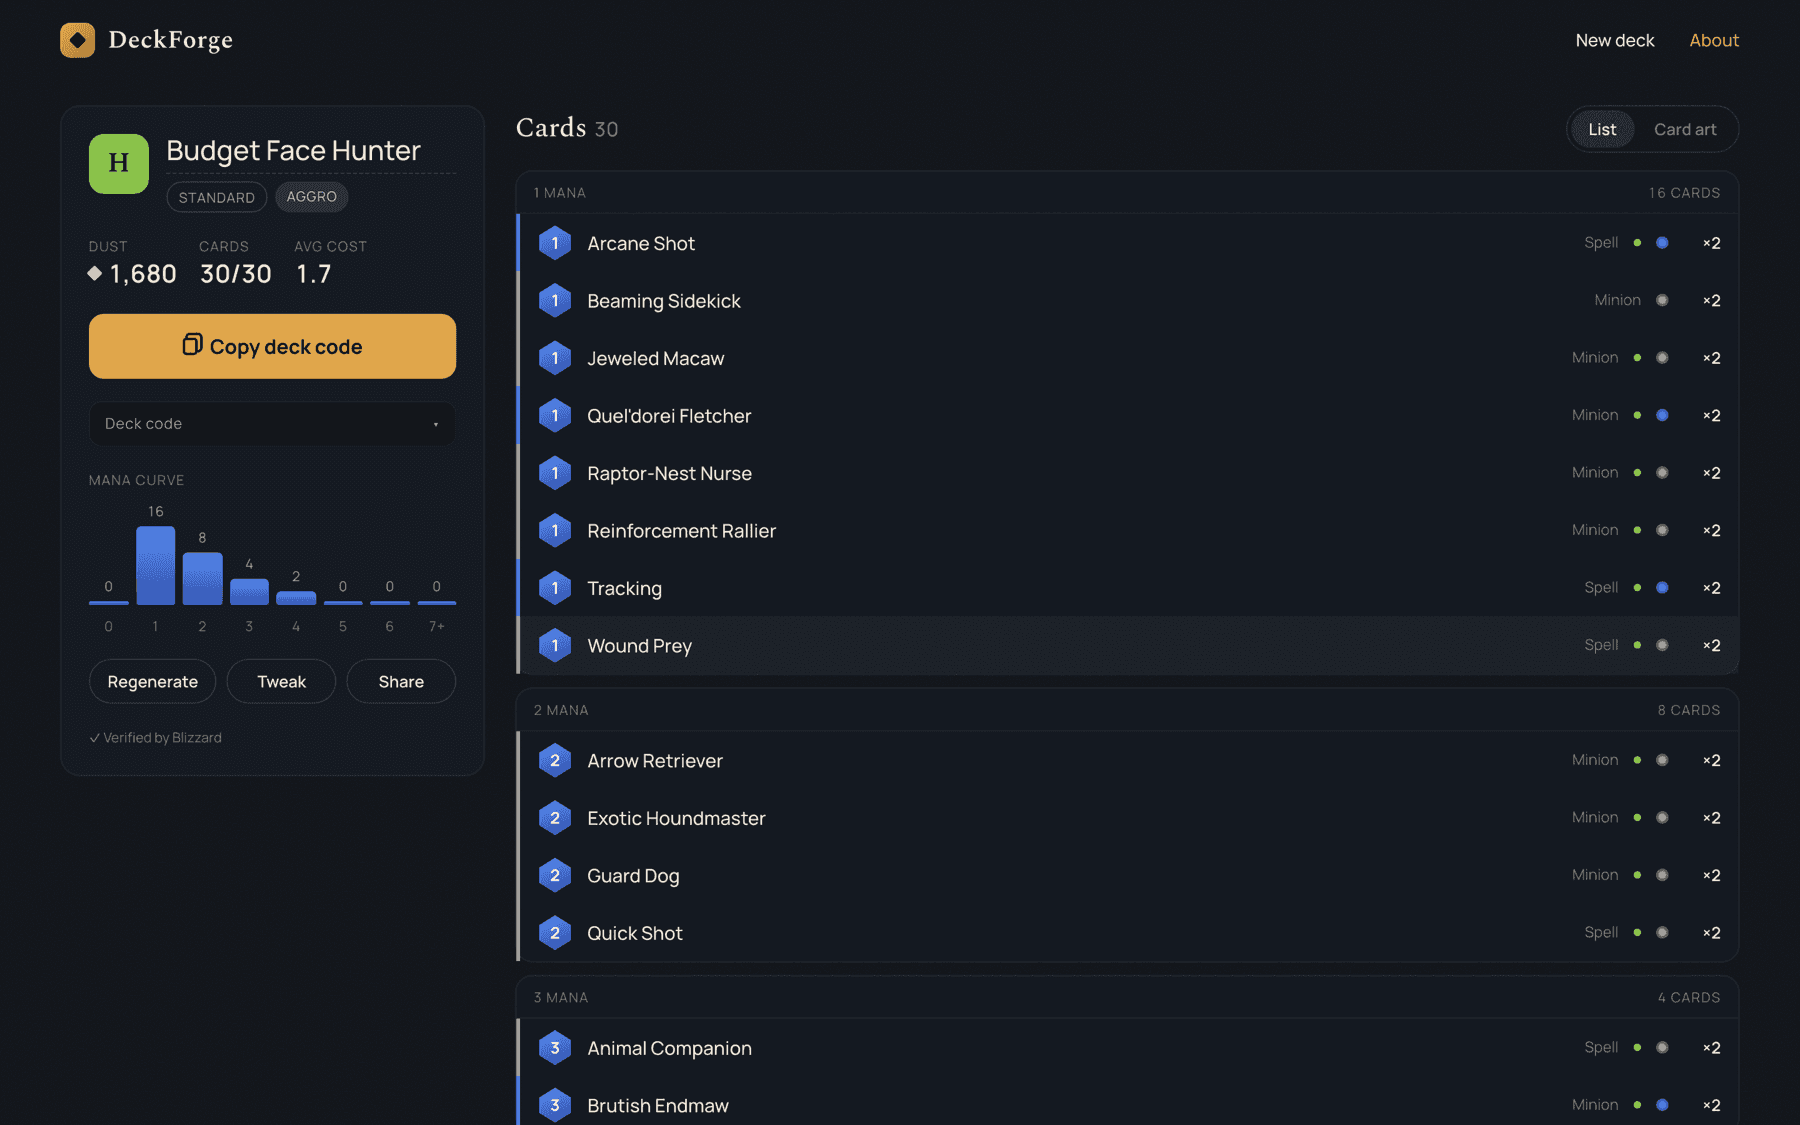Screen dimensions: 1800x1125
Task: Toggle the AGGRO tag chip
Action: point(312,197)
